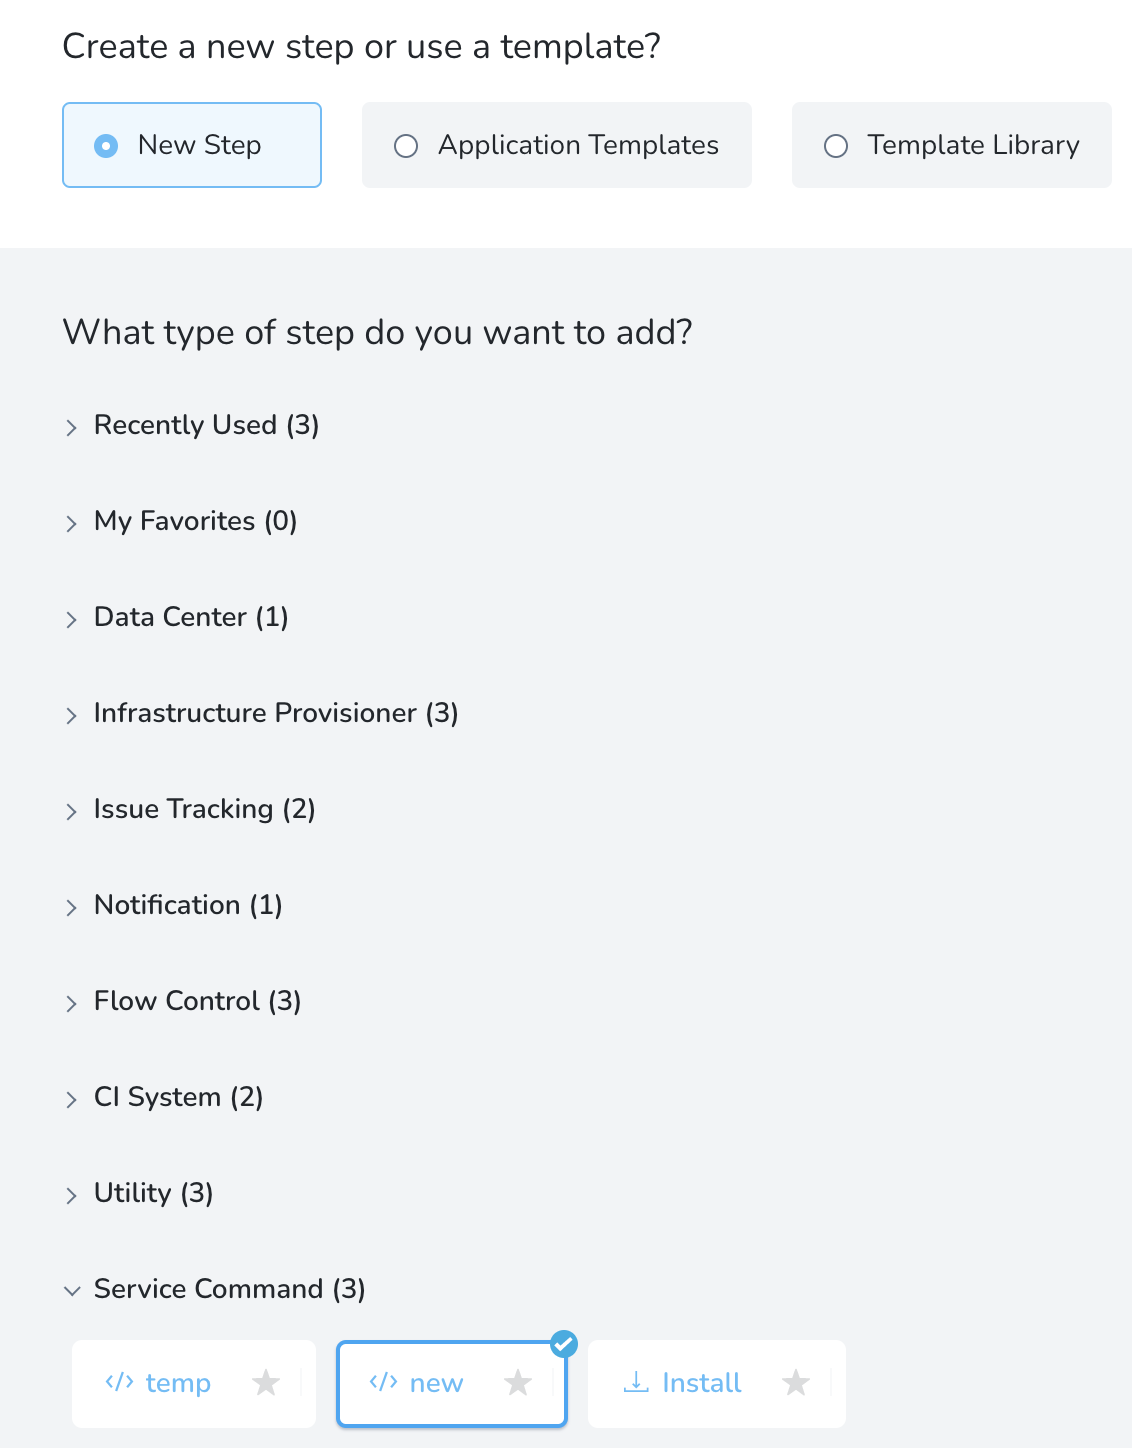Select the New Step radio option
The height and width of the screenshot is (1448, 1132).
pos(192,145)
